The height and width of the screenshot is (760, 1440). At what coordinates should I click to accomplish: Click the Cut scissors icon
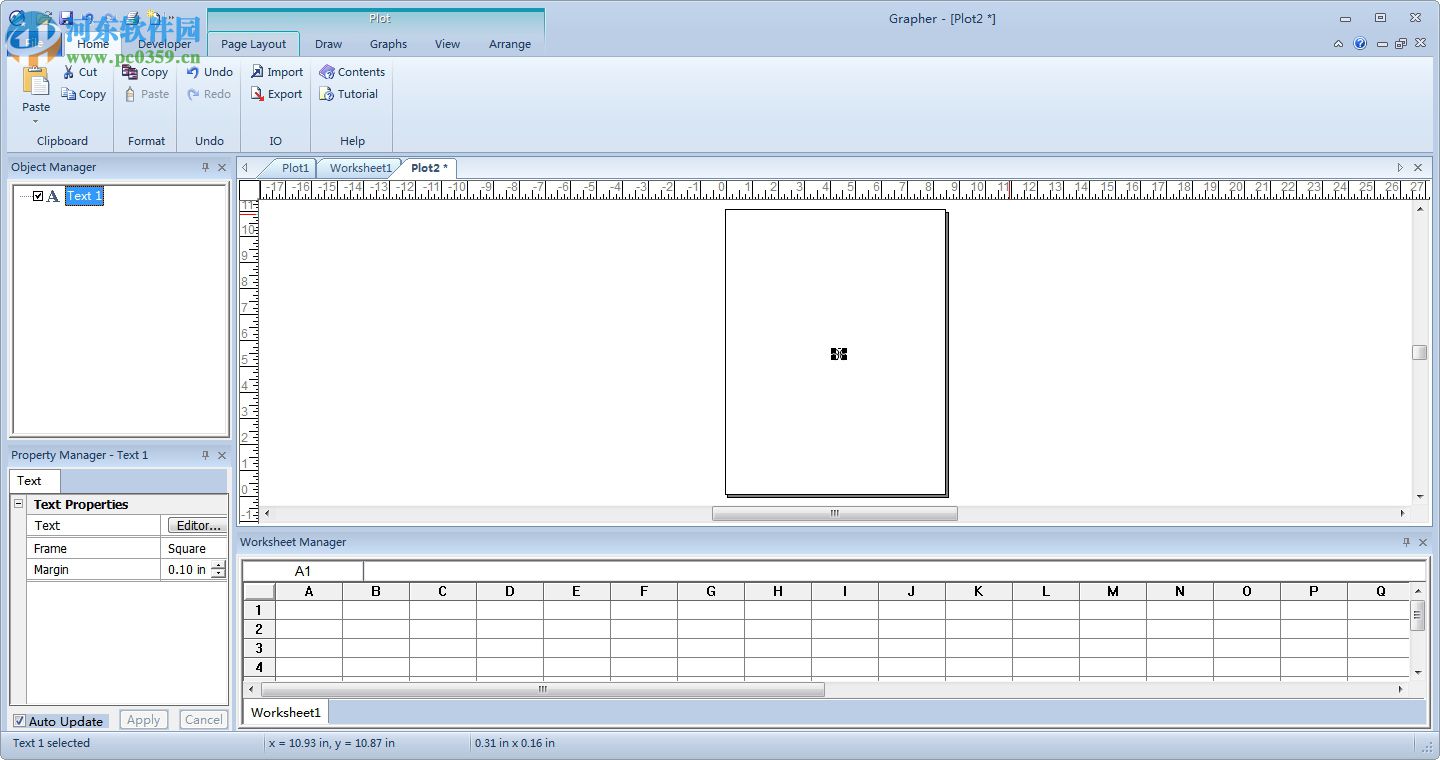pyautogui.click(x=68, y=72)
